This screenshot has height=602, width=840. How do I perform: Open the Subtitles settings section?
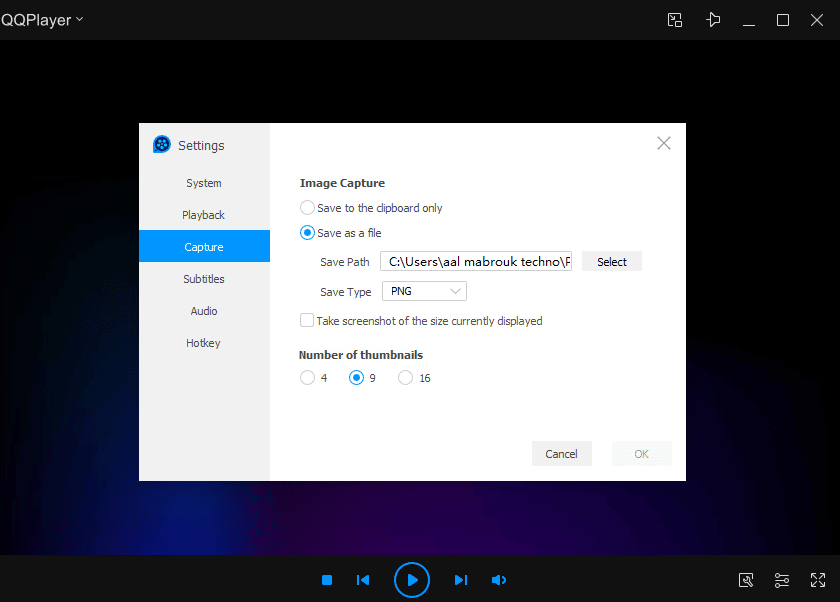204,279
